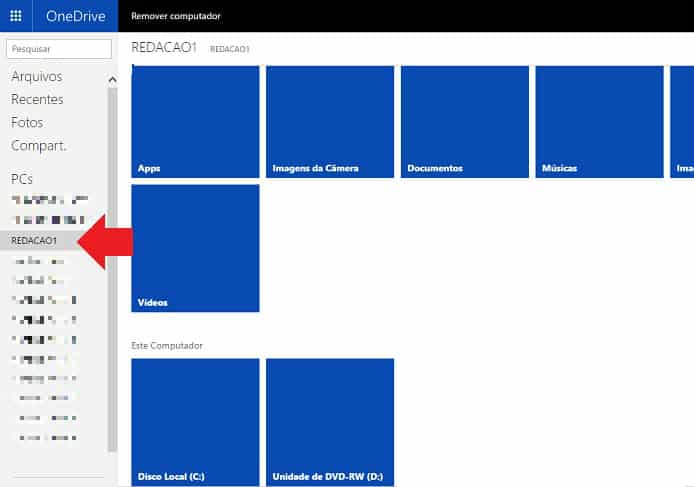The width and height of the screenshot is (694, 487).
Task: Open the Vídeos folder tile
Action: click(195, 248)
